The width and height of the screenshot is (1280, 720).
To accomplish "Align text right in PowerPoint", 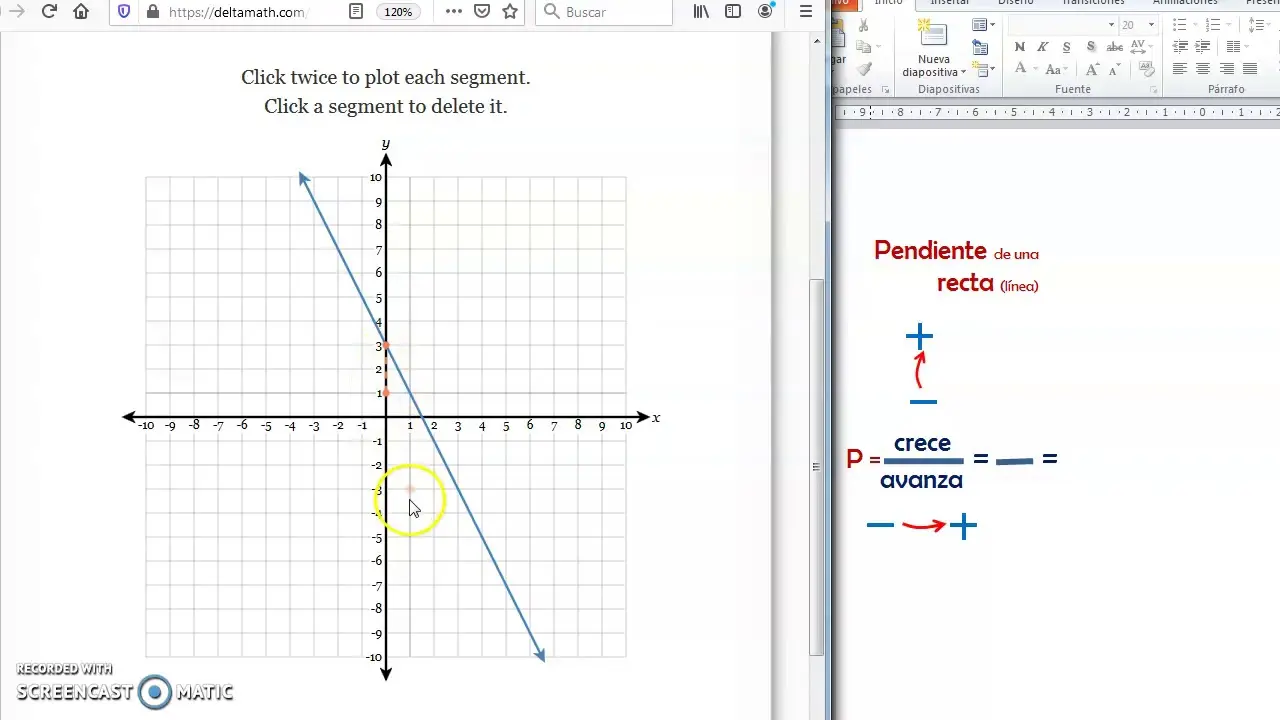I will point(1227,69).
